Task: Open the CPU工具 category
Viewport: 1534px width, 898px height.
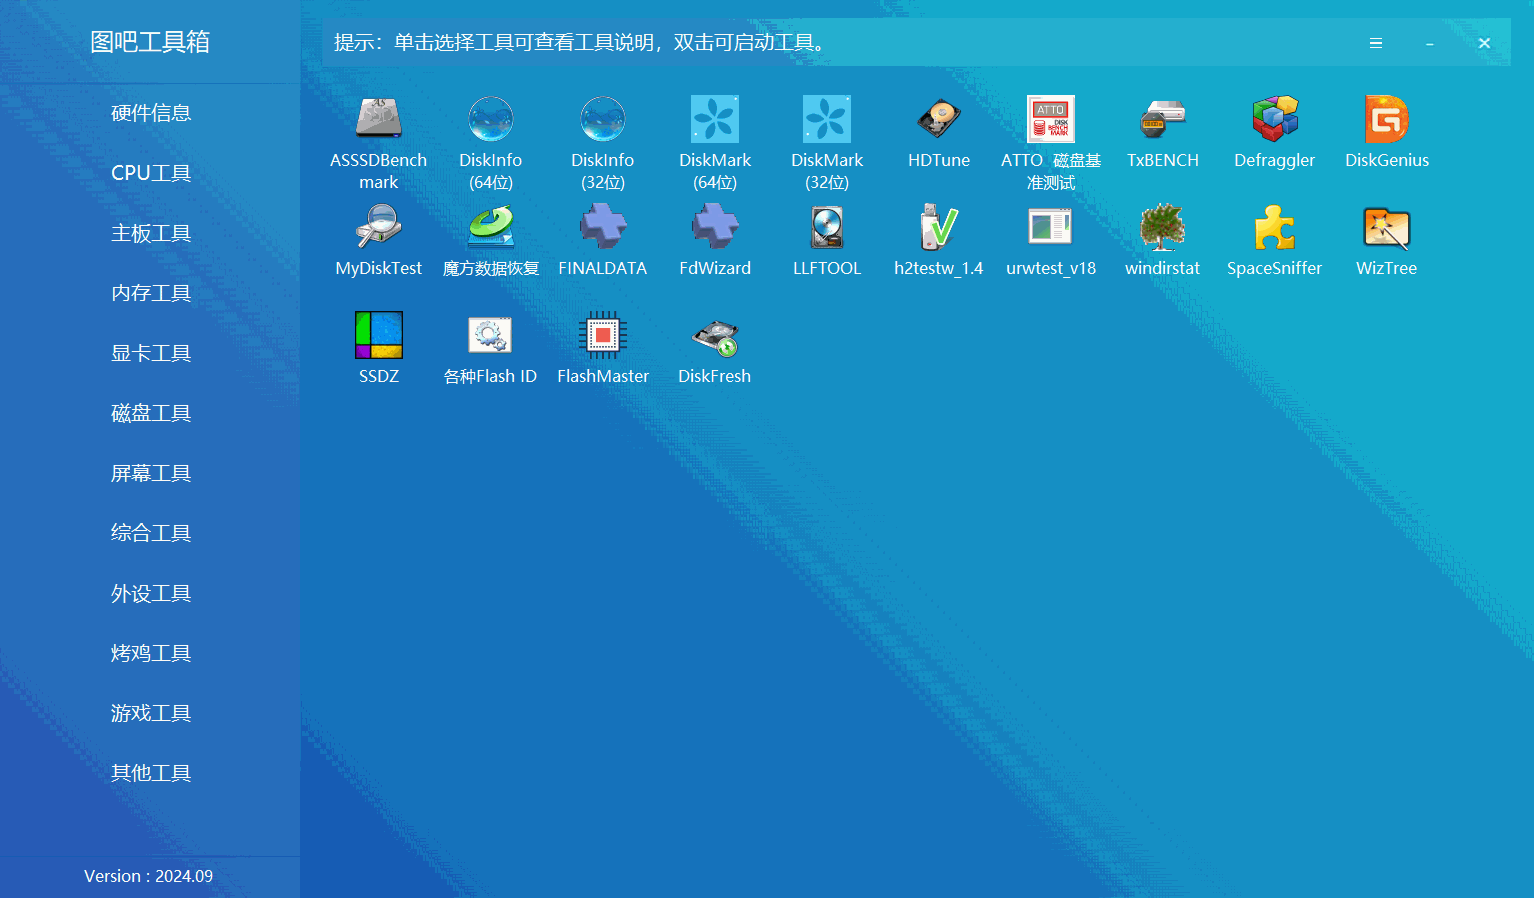Action: tap(151, 173)
